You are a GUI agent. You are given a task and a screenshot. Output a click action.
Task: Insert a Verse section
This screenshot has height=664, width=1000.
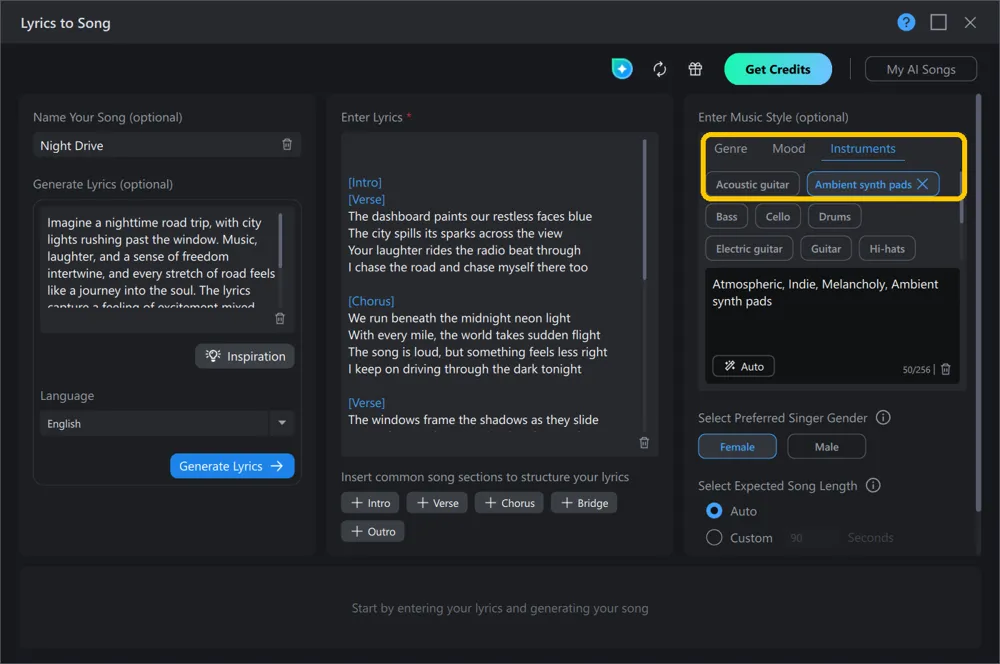pos(438,503)
